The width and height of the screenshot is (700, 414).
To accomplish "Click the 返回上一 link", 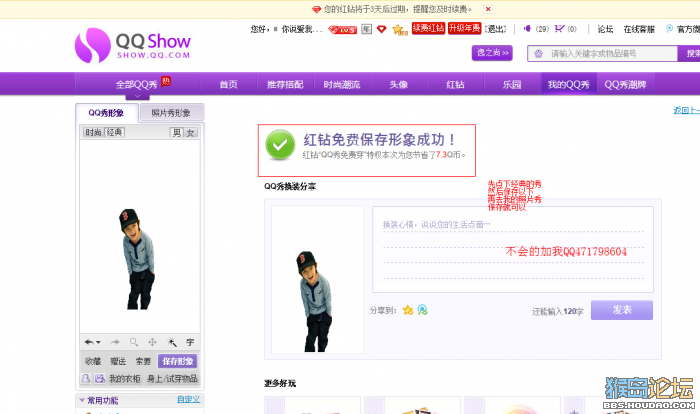I will coord(687,110).
